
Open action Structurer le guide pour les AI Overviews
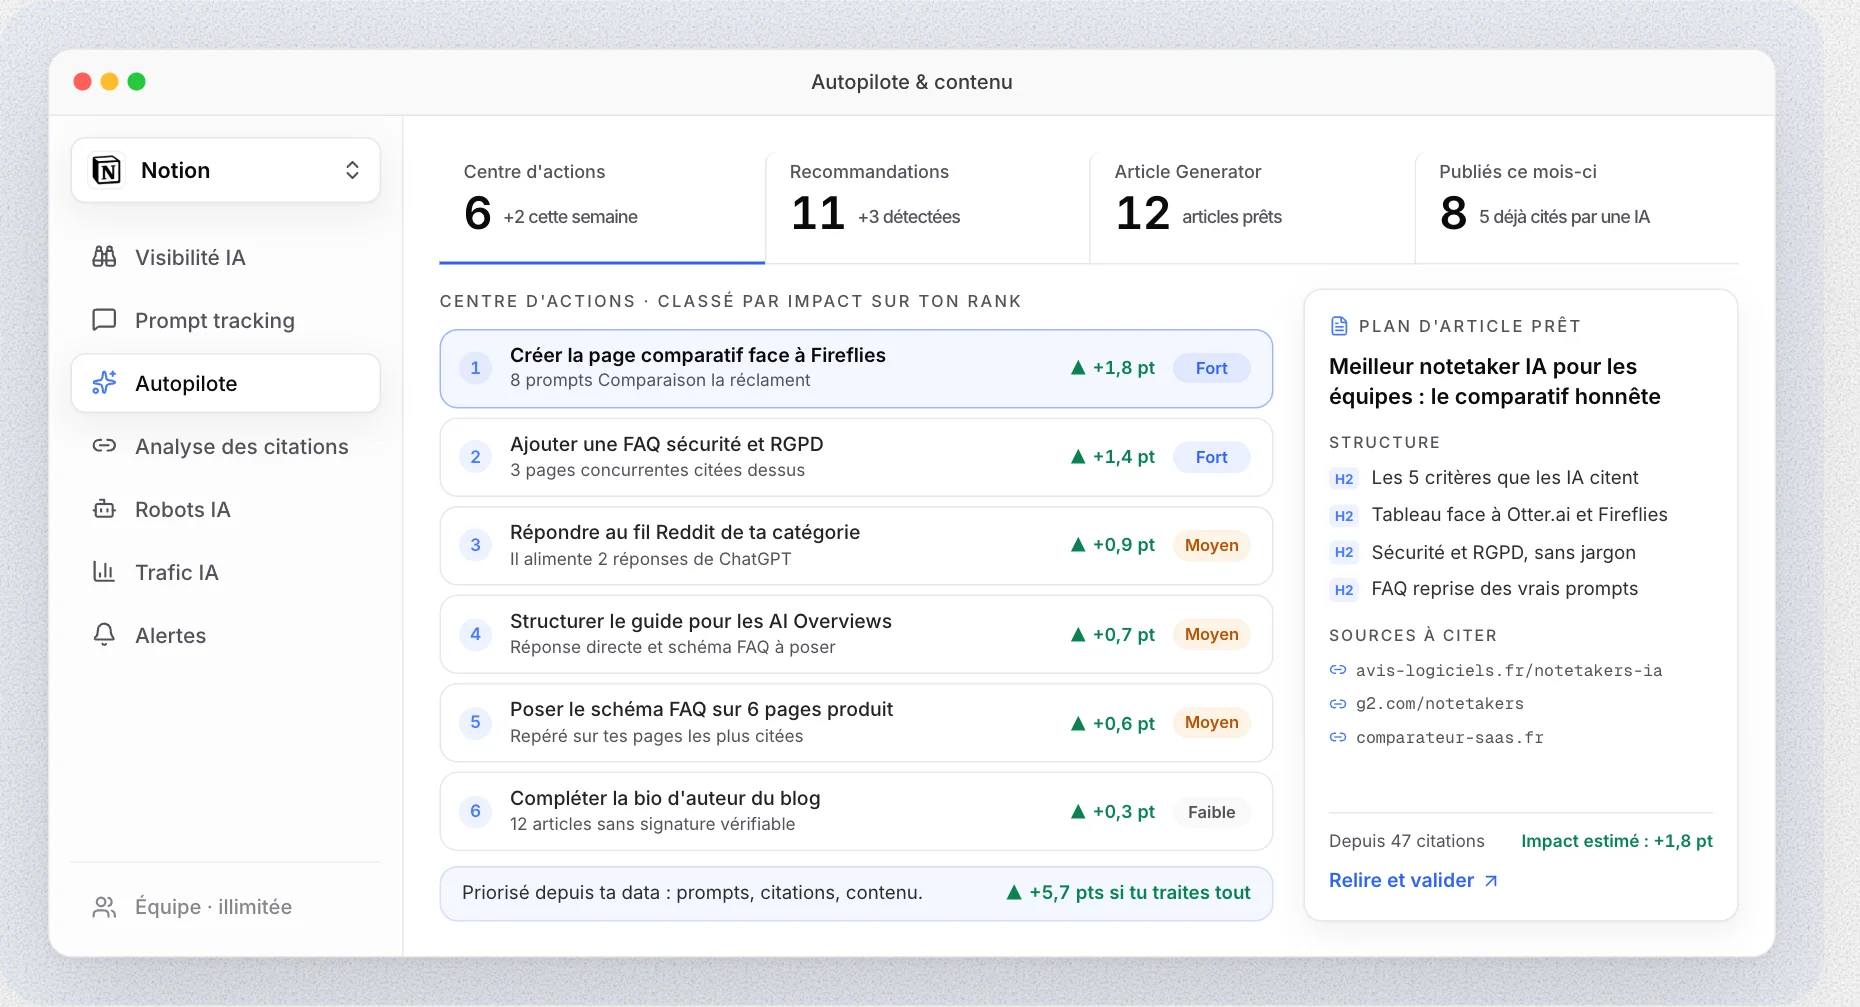point(856,634)
